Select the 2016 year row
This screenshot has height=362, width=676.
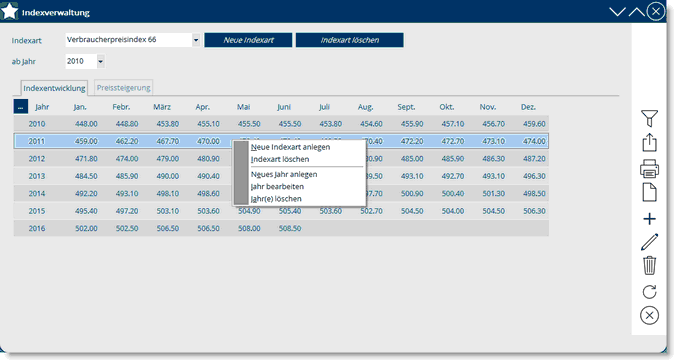(x=281, y=228)
